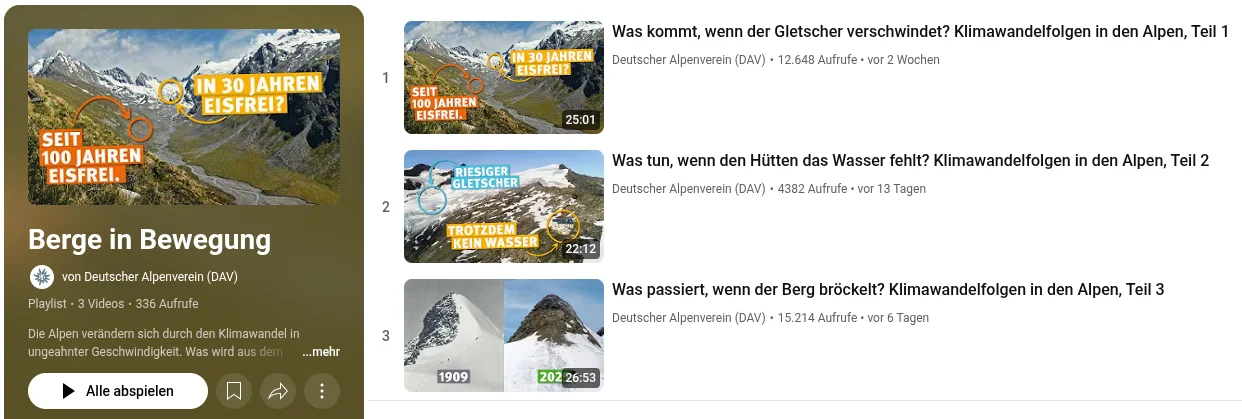Save playlist with the bookmark icon
The image size is (1242, 419).
(x=234, y=391)
